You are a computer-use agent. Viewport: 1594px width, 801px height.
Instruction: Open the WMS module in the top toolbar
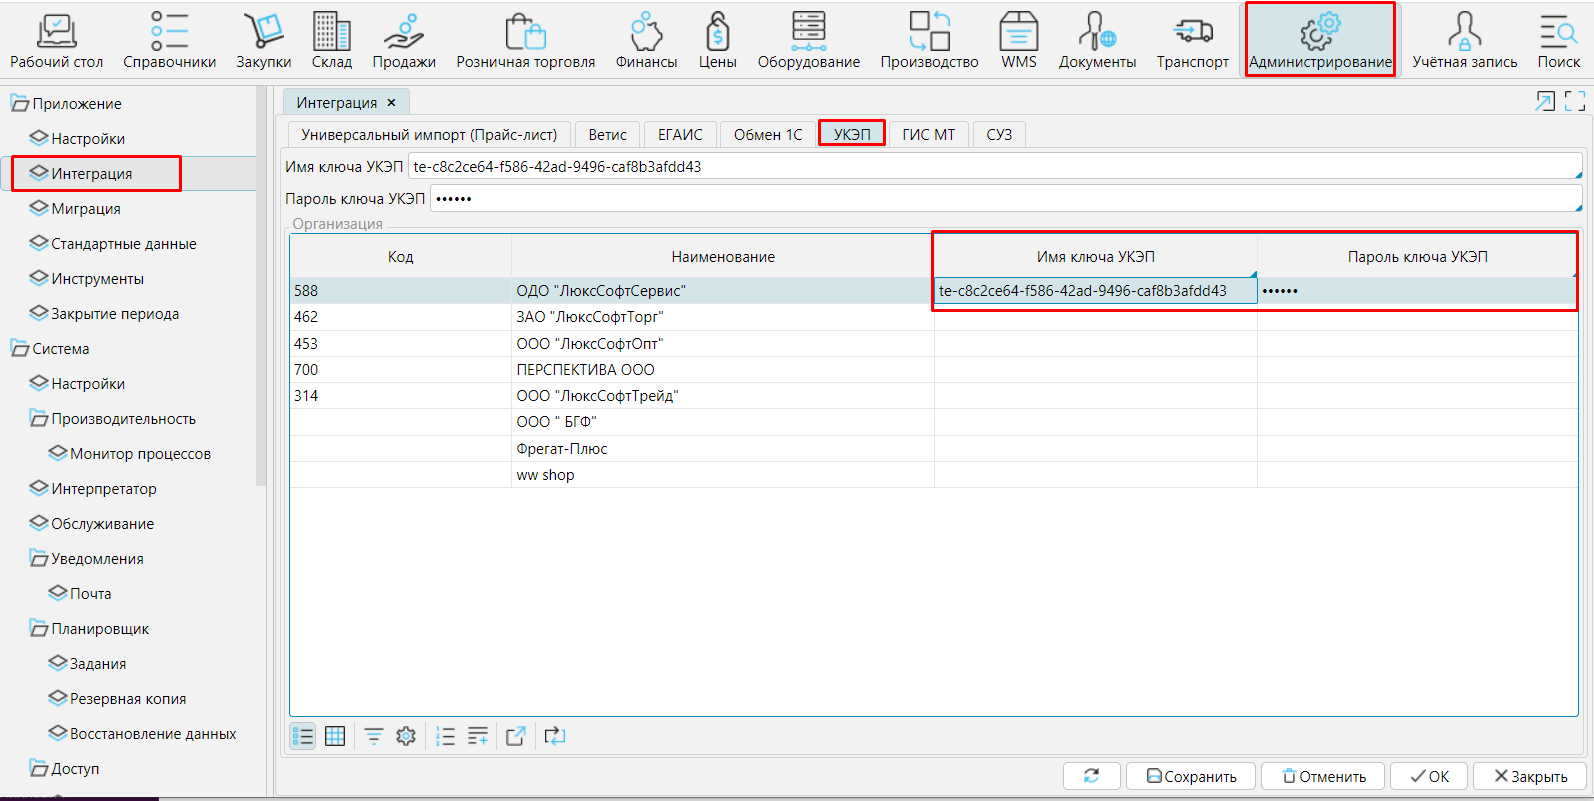[1018, 42]
